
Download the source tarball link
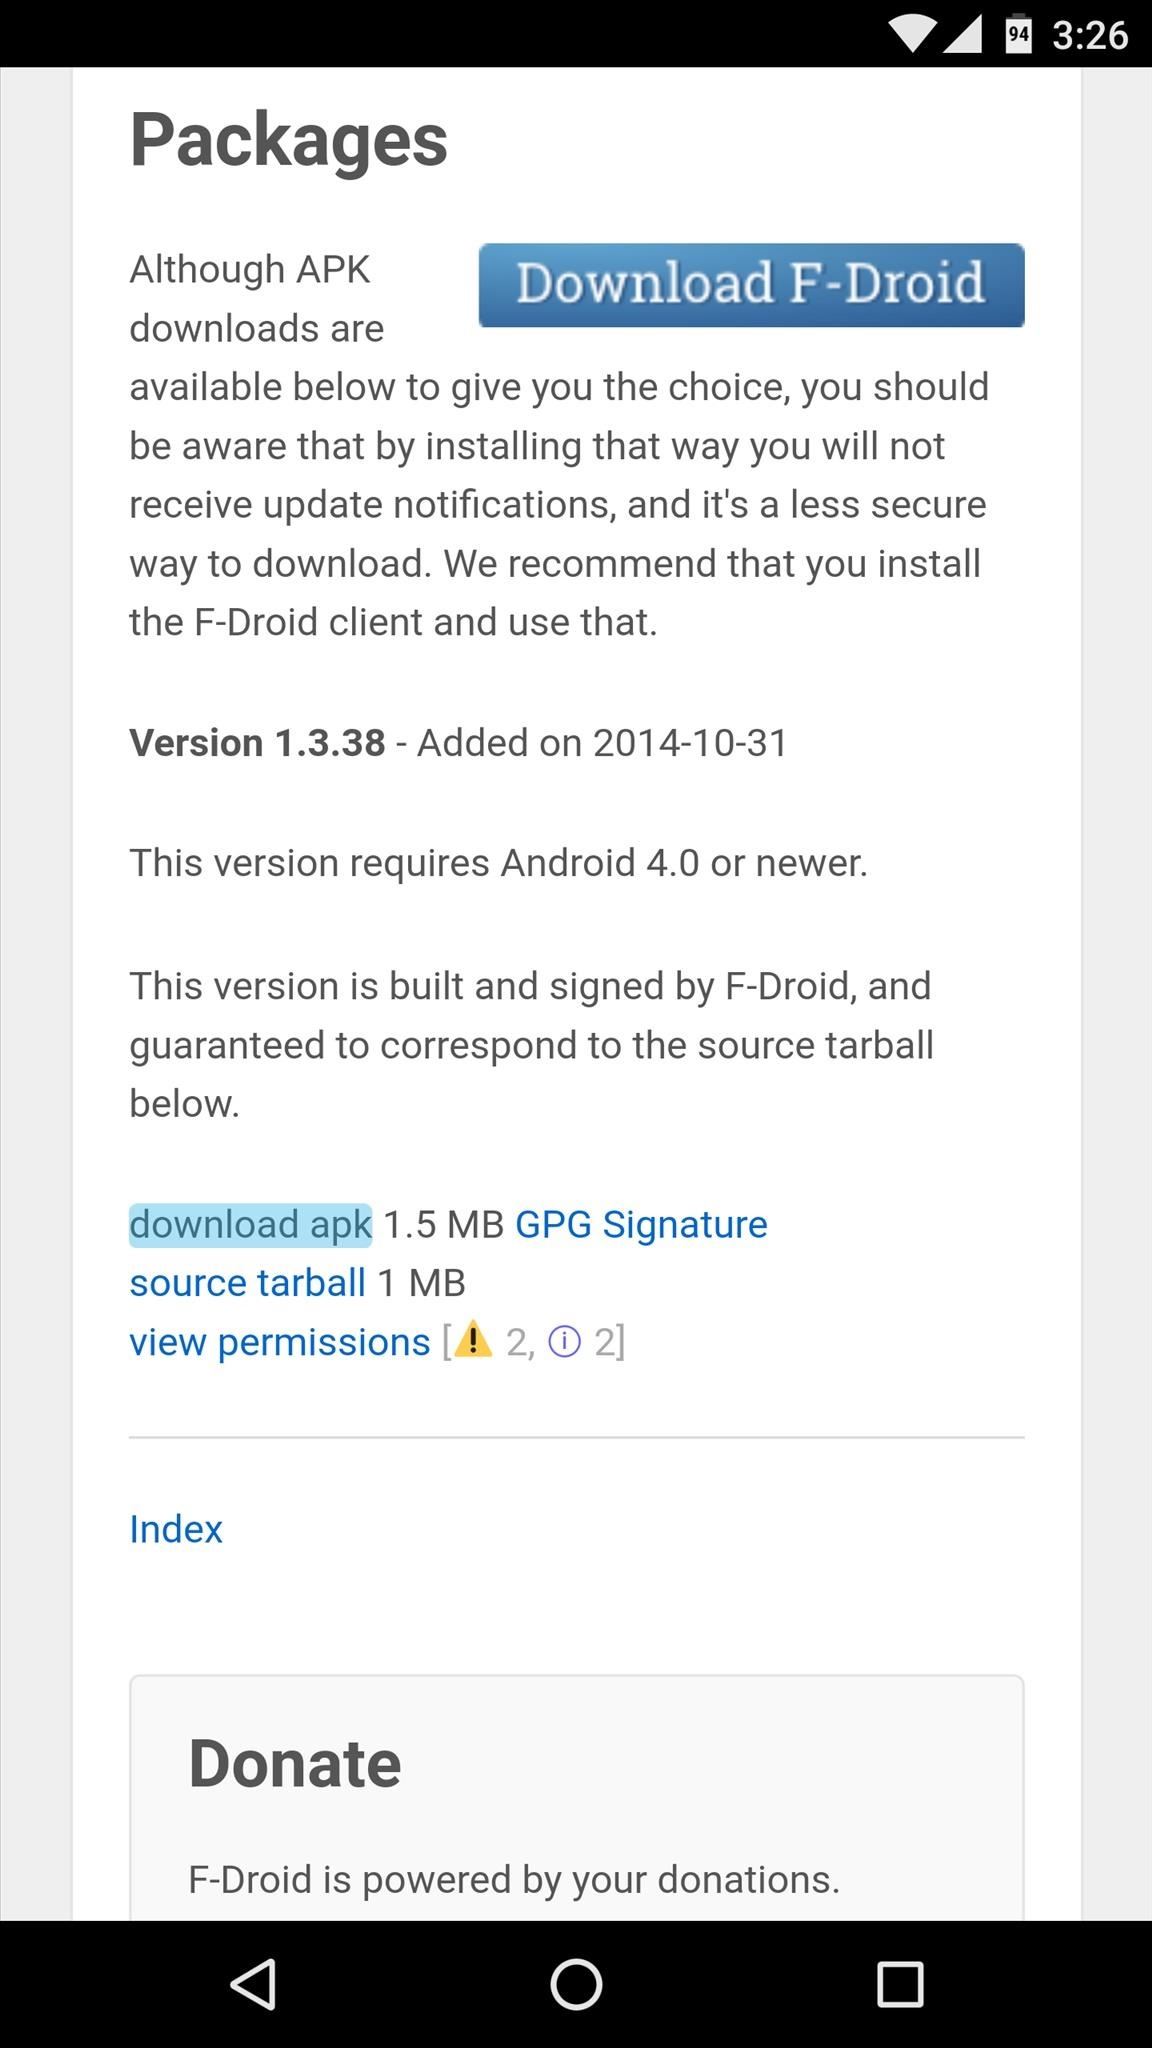[x=247, y=1283]
